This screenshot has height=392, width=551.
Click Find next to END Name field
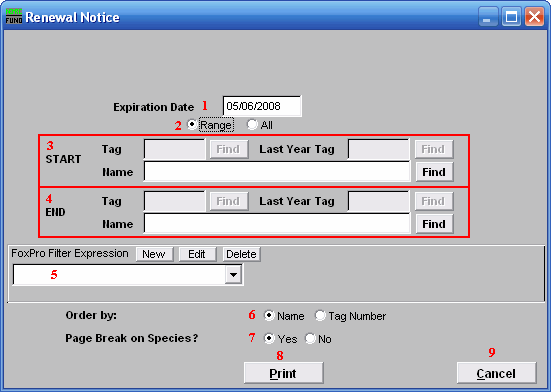(434, 224)
